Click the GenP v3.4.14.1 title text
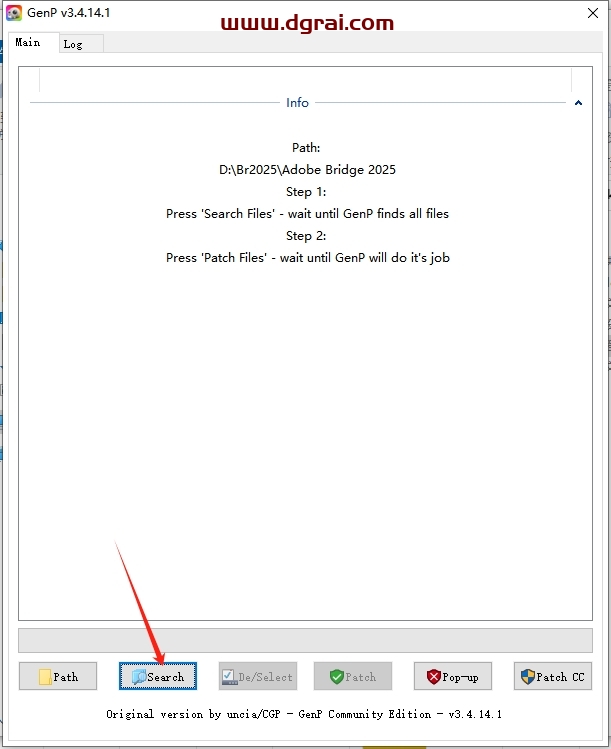Viewport: 611px width, 749px height. (69, 13)
